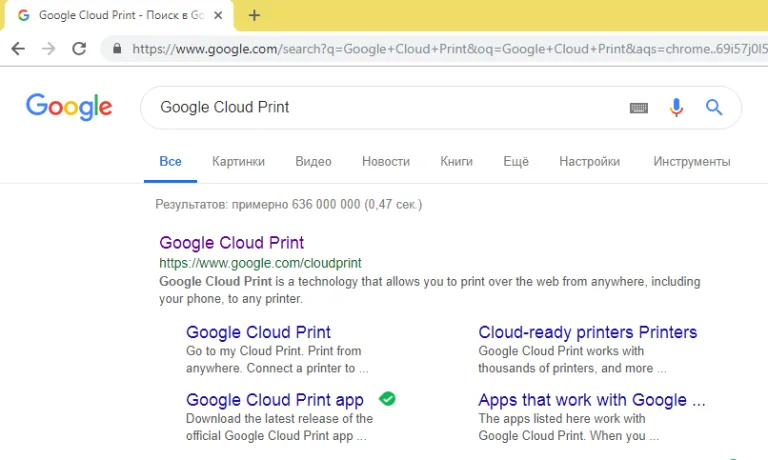Screen dimensions: 768x460
Task: Open the Google Cloud Print app sitelink
Action: [275, 400]
